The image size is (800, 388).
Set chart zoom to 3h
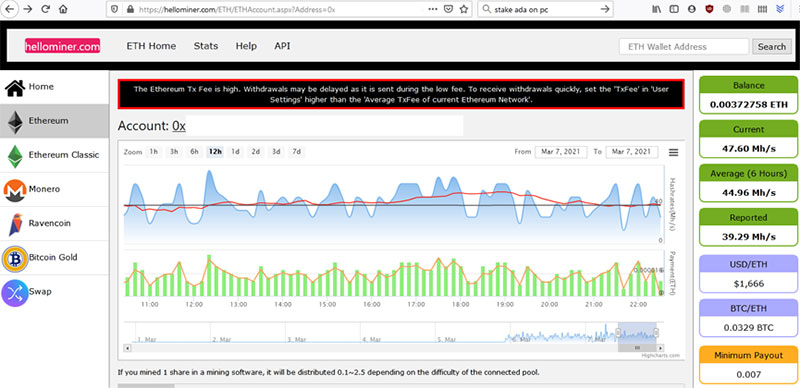click(174, 152)
